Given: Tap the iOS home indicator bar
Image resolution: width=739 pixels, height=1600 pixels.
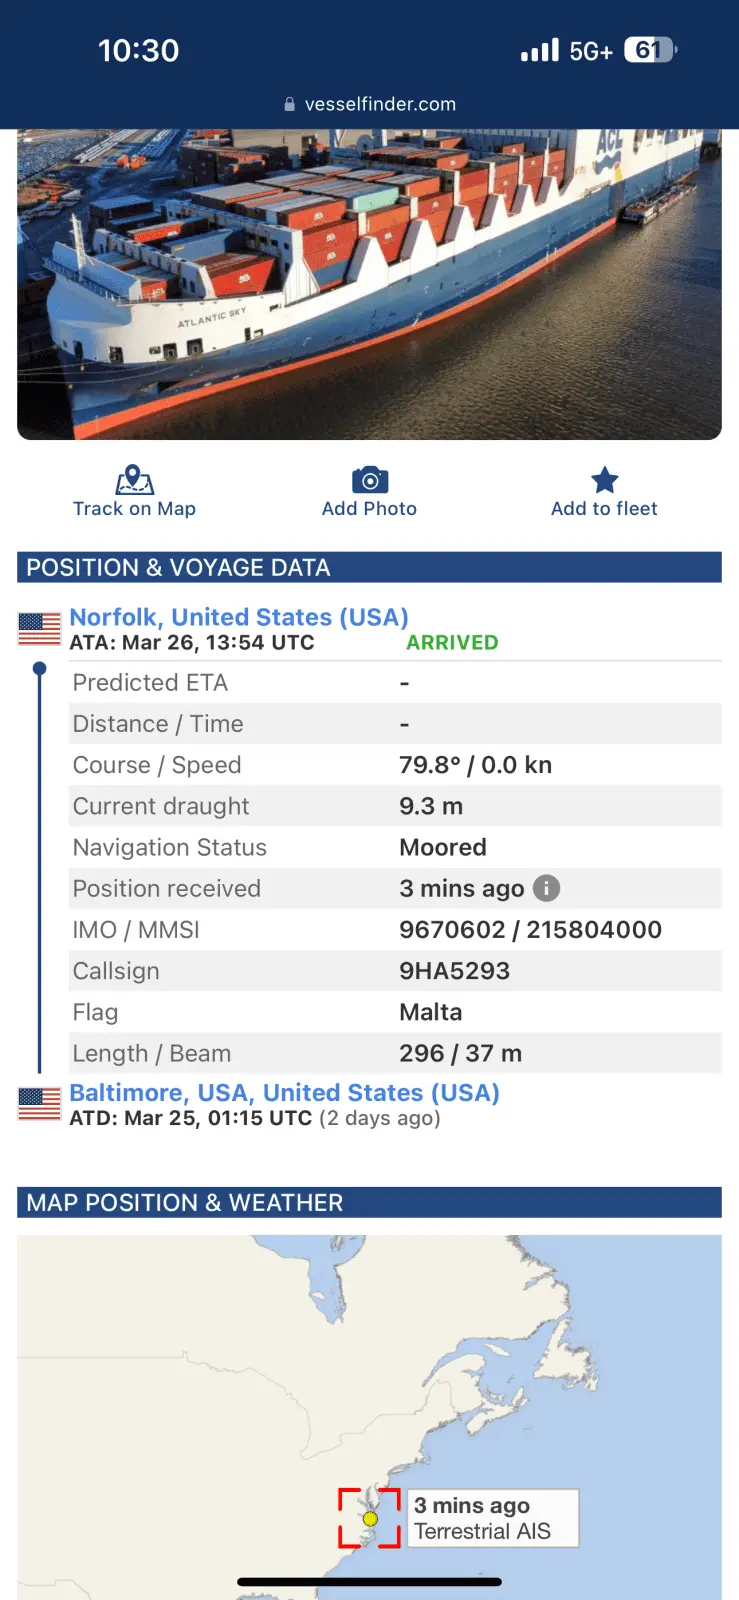Looking at the screenshot, I should click(369, 1582).
